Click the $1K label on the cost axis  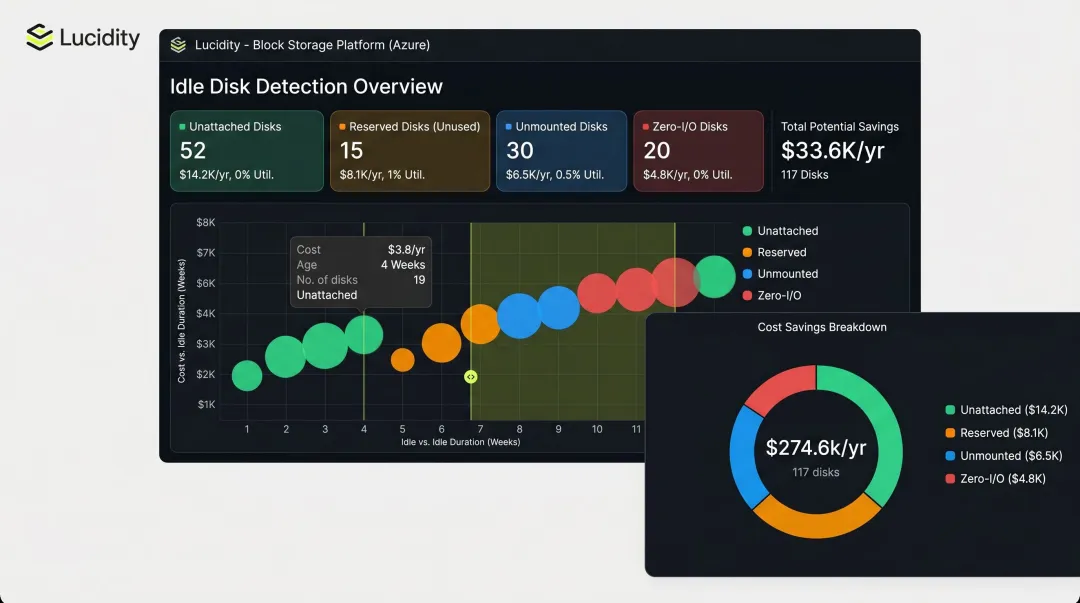click(206, 405)
